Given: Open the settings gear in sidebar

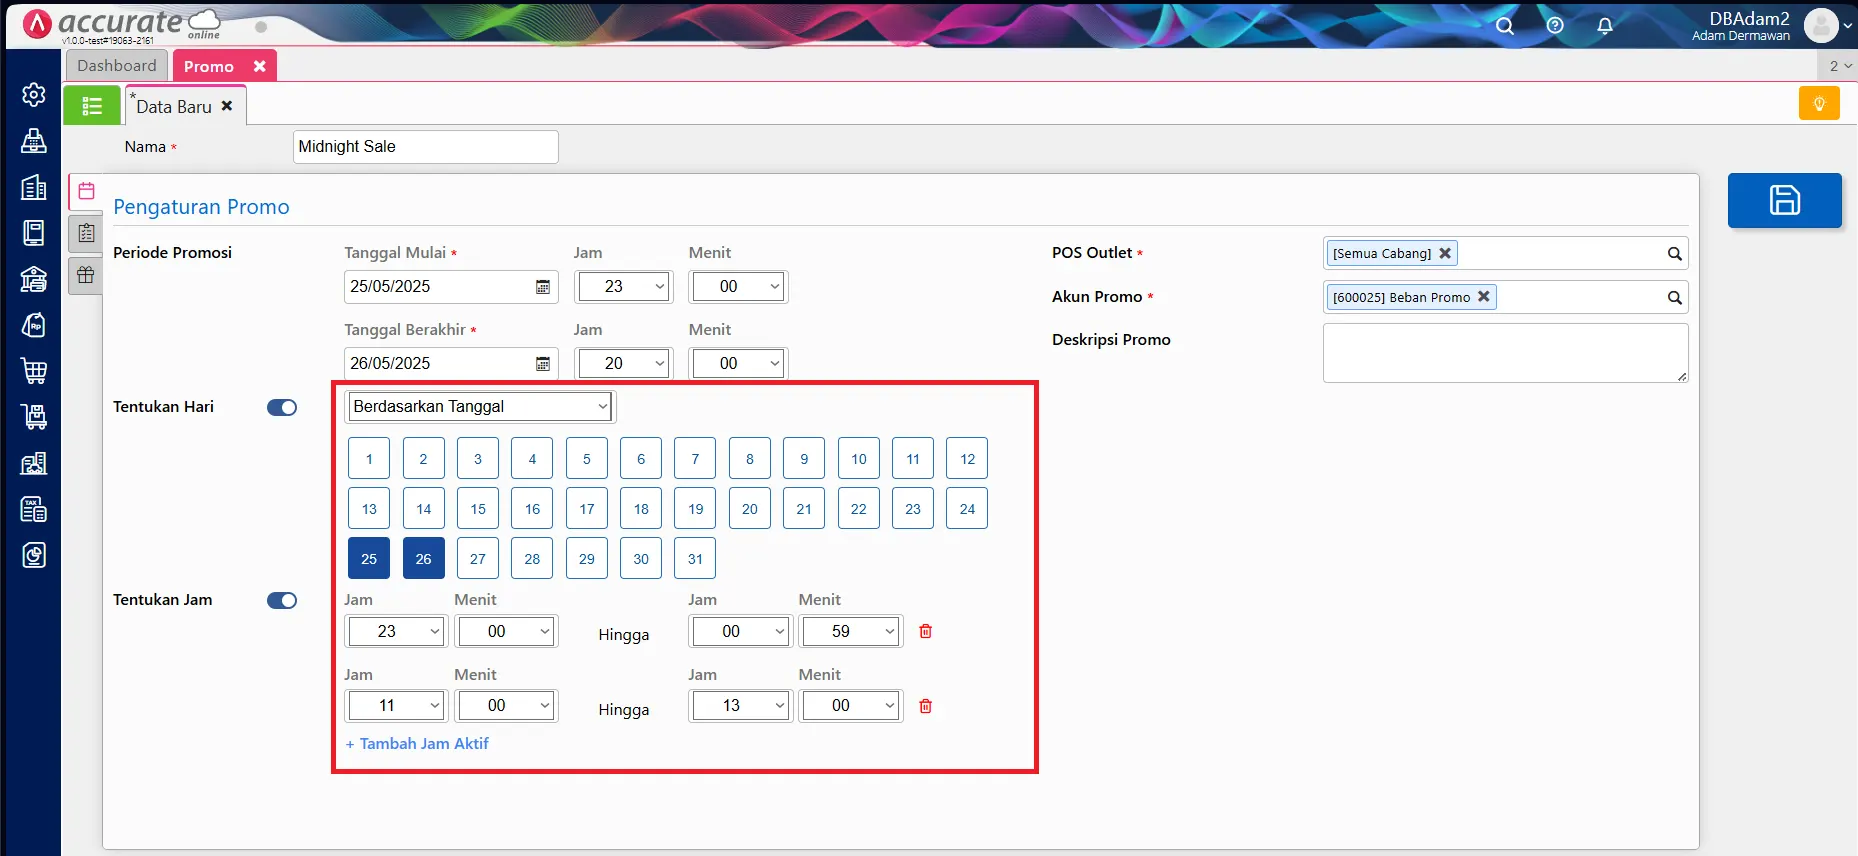Looking at the screenshot, I should pyautogui.click(x=34, y=94).
